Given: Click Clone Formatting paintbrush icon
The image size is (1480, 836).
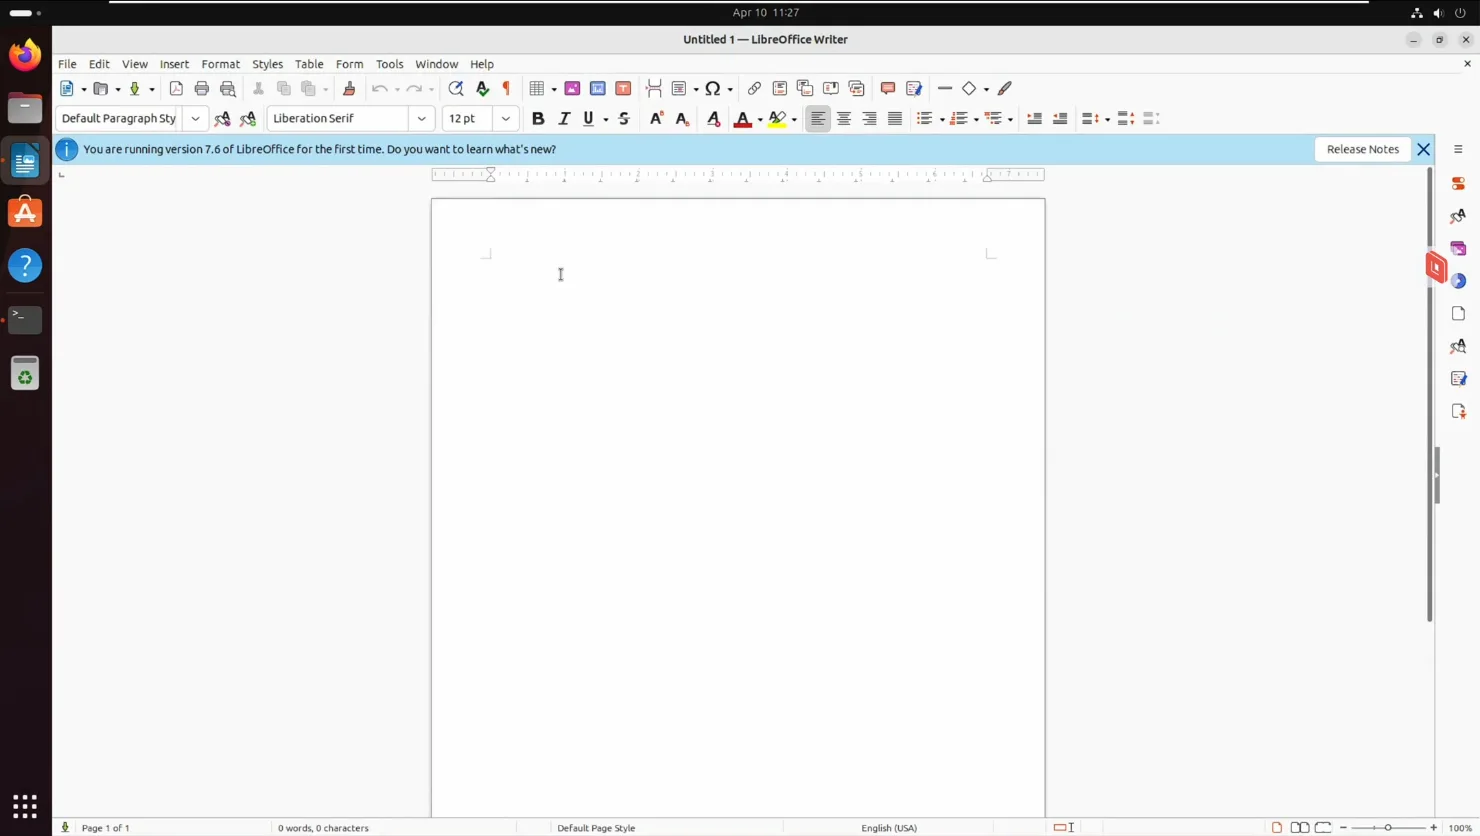Looking at the screenshot, I should click(x=349, y=89).
